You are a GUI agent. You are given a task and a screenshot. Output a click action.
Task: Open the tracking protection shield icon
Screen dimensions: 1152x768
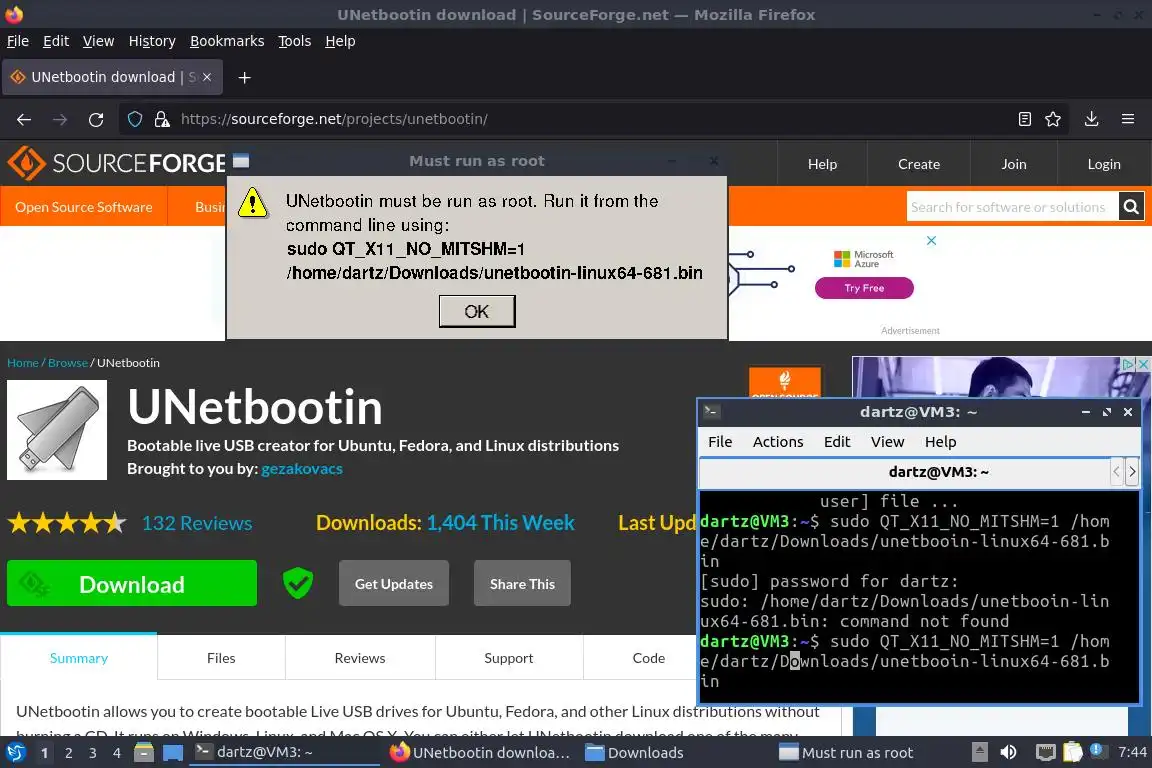(x=135, y=119)
